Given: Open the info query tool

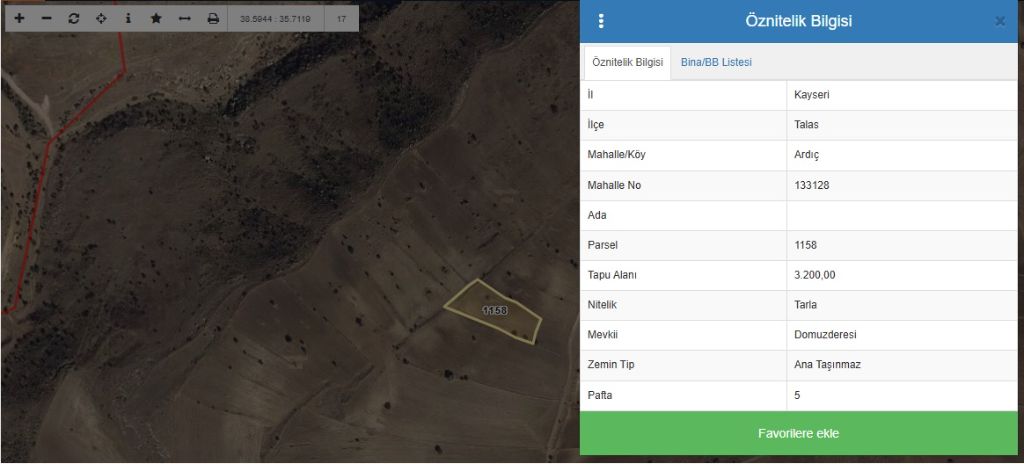Looking at the screenshot, I should 128,18.
